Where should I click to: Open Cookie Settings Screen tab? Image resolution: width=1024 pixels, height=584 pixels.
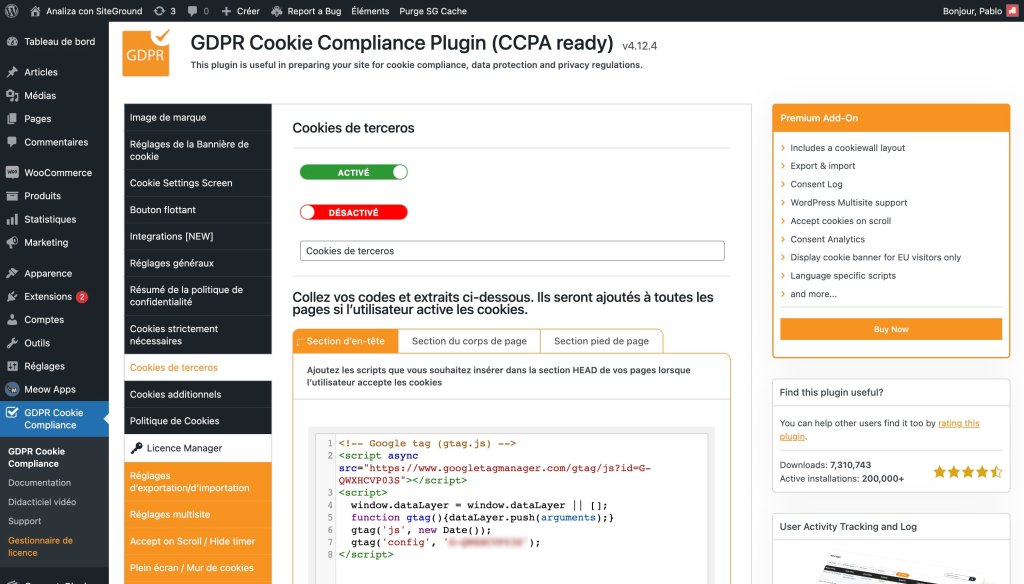click(198, 183)
